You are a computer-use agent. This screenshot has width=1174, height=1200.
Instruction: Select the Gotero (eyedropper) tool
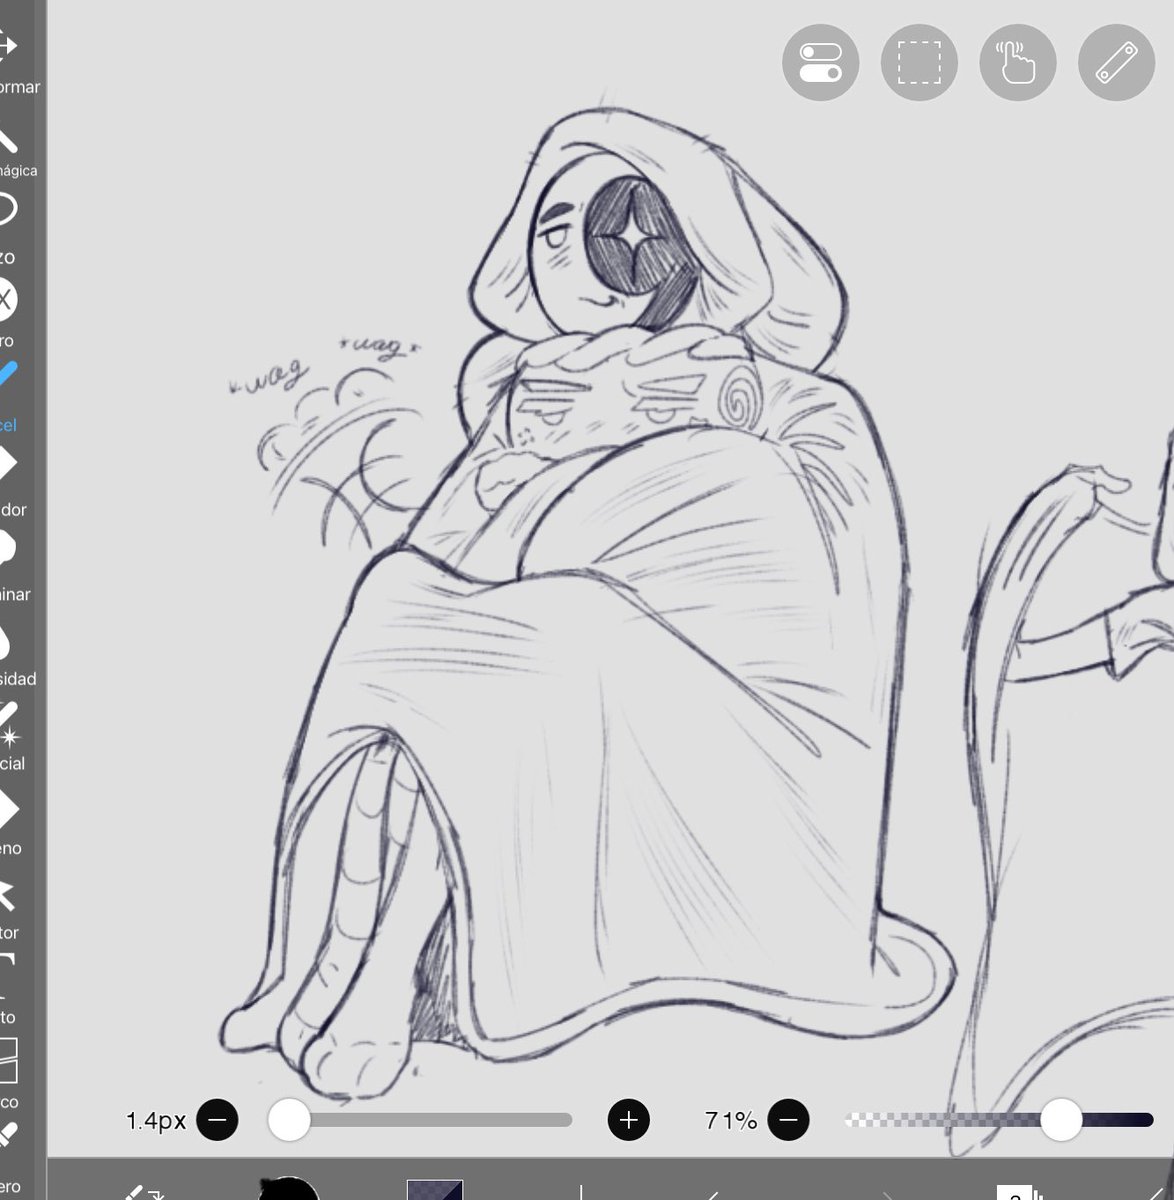pyautogui.click(x=8, y=1155)
